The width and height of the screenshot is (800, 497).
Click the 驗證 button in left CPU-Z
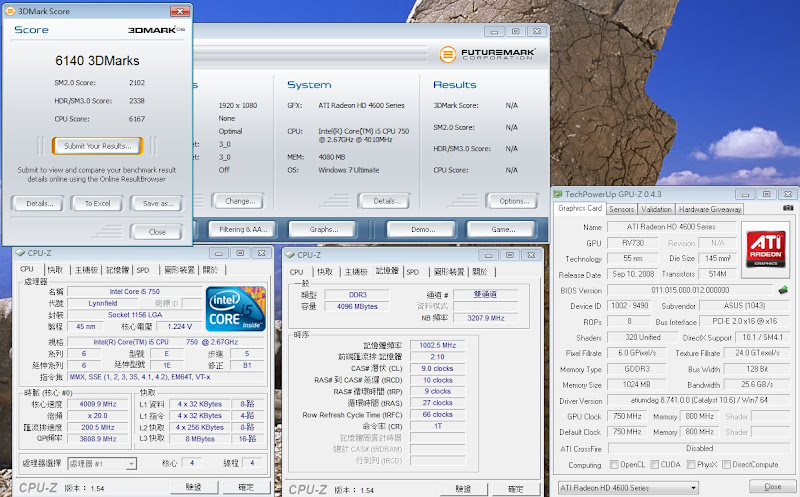tap(193, 487)
